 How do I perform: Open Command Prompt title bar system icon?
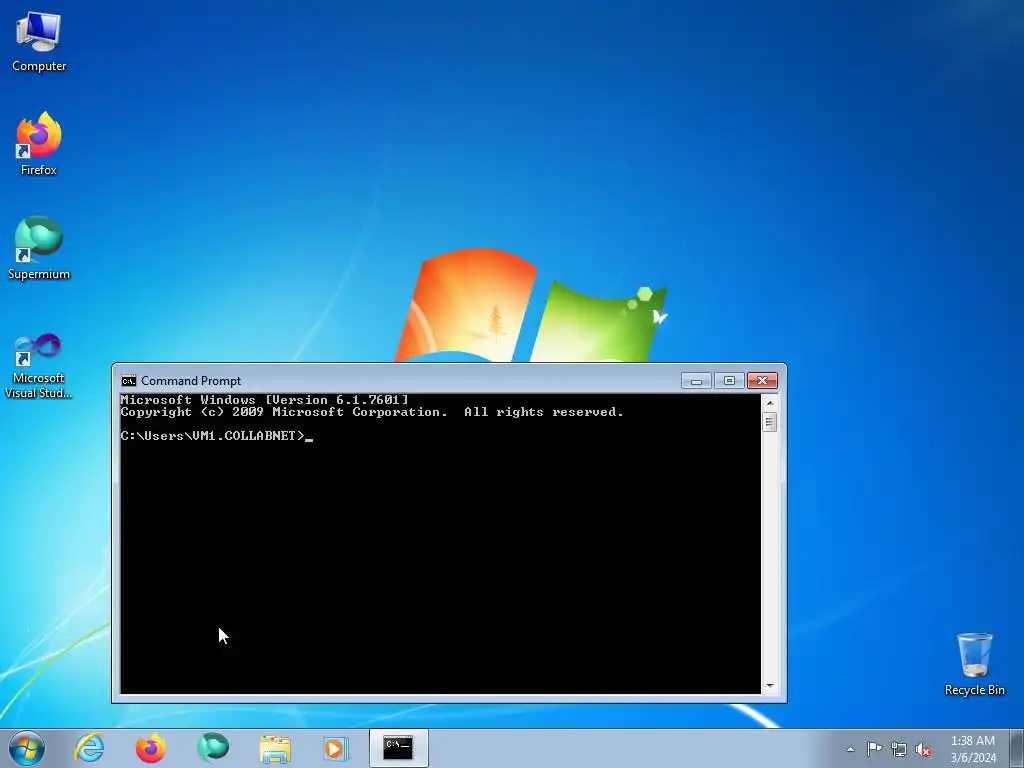pyautogui.click(x=129, y=381)
